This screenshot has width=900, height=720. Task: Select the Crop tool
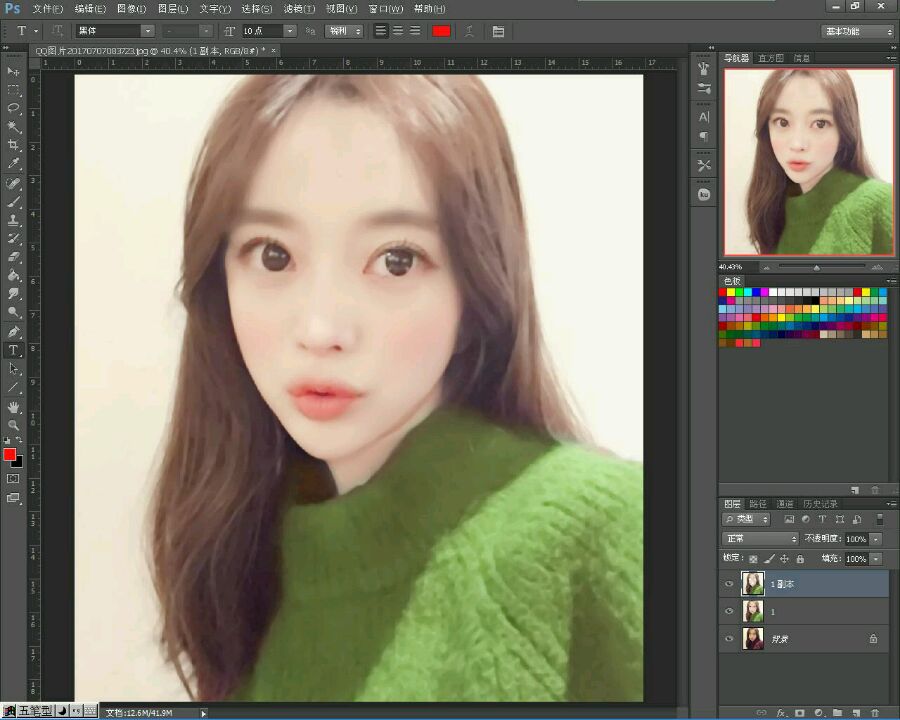[13, 145]
